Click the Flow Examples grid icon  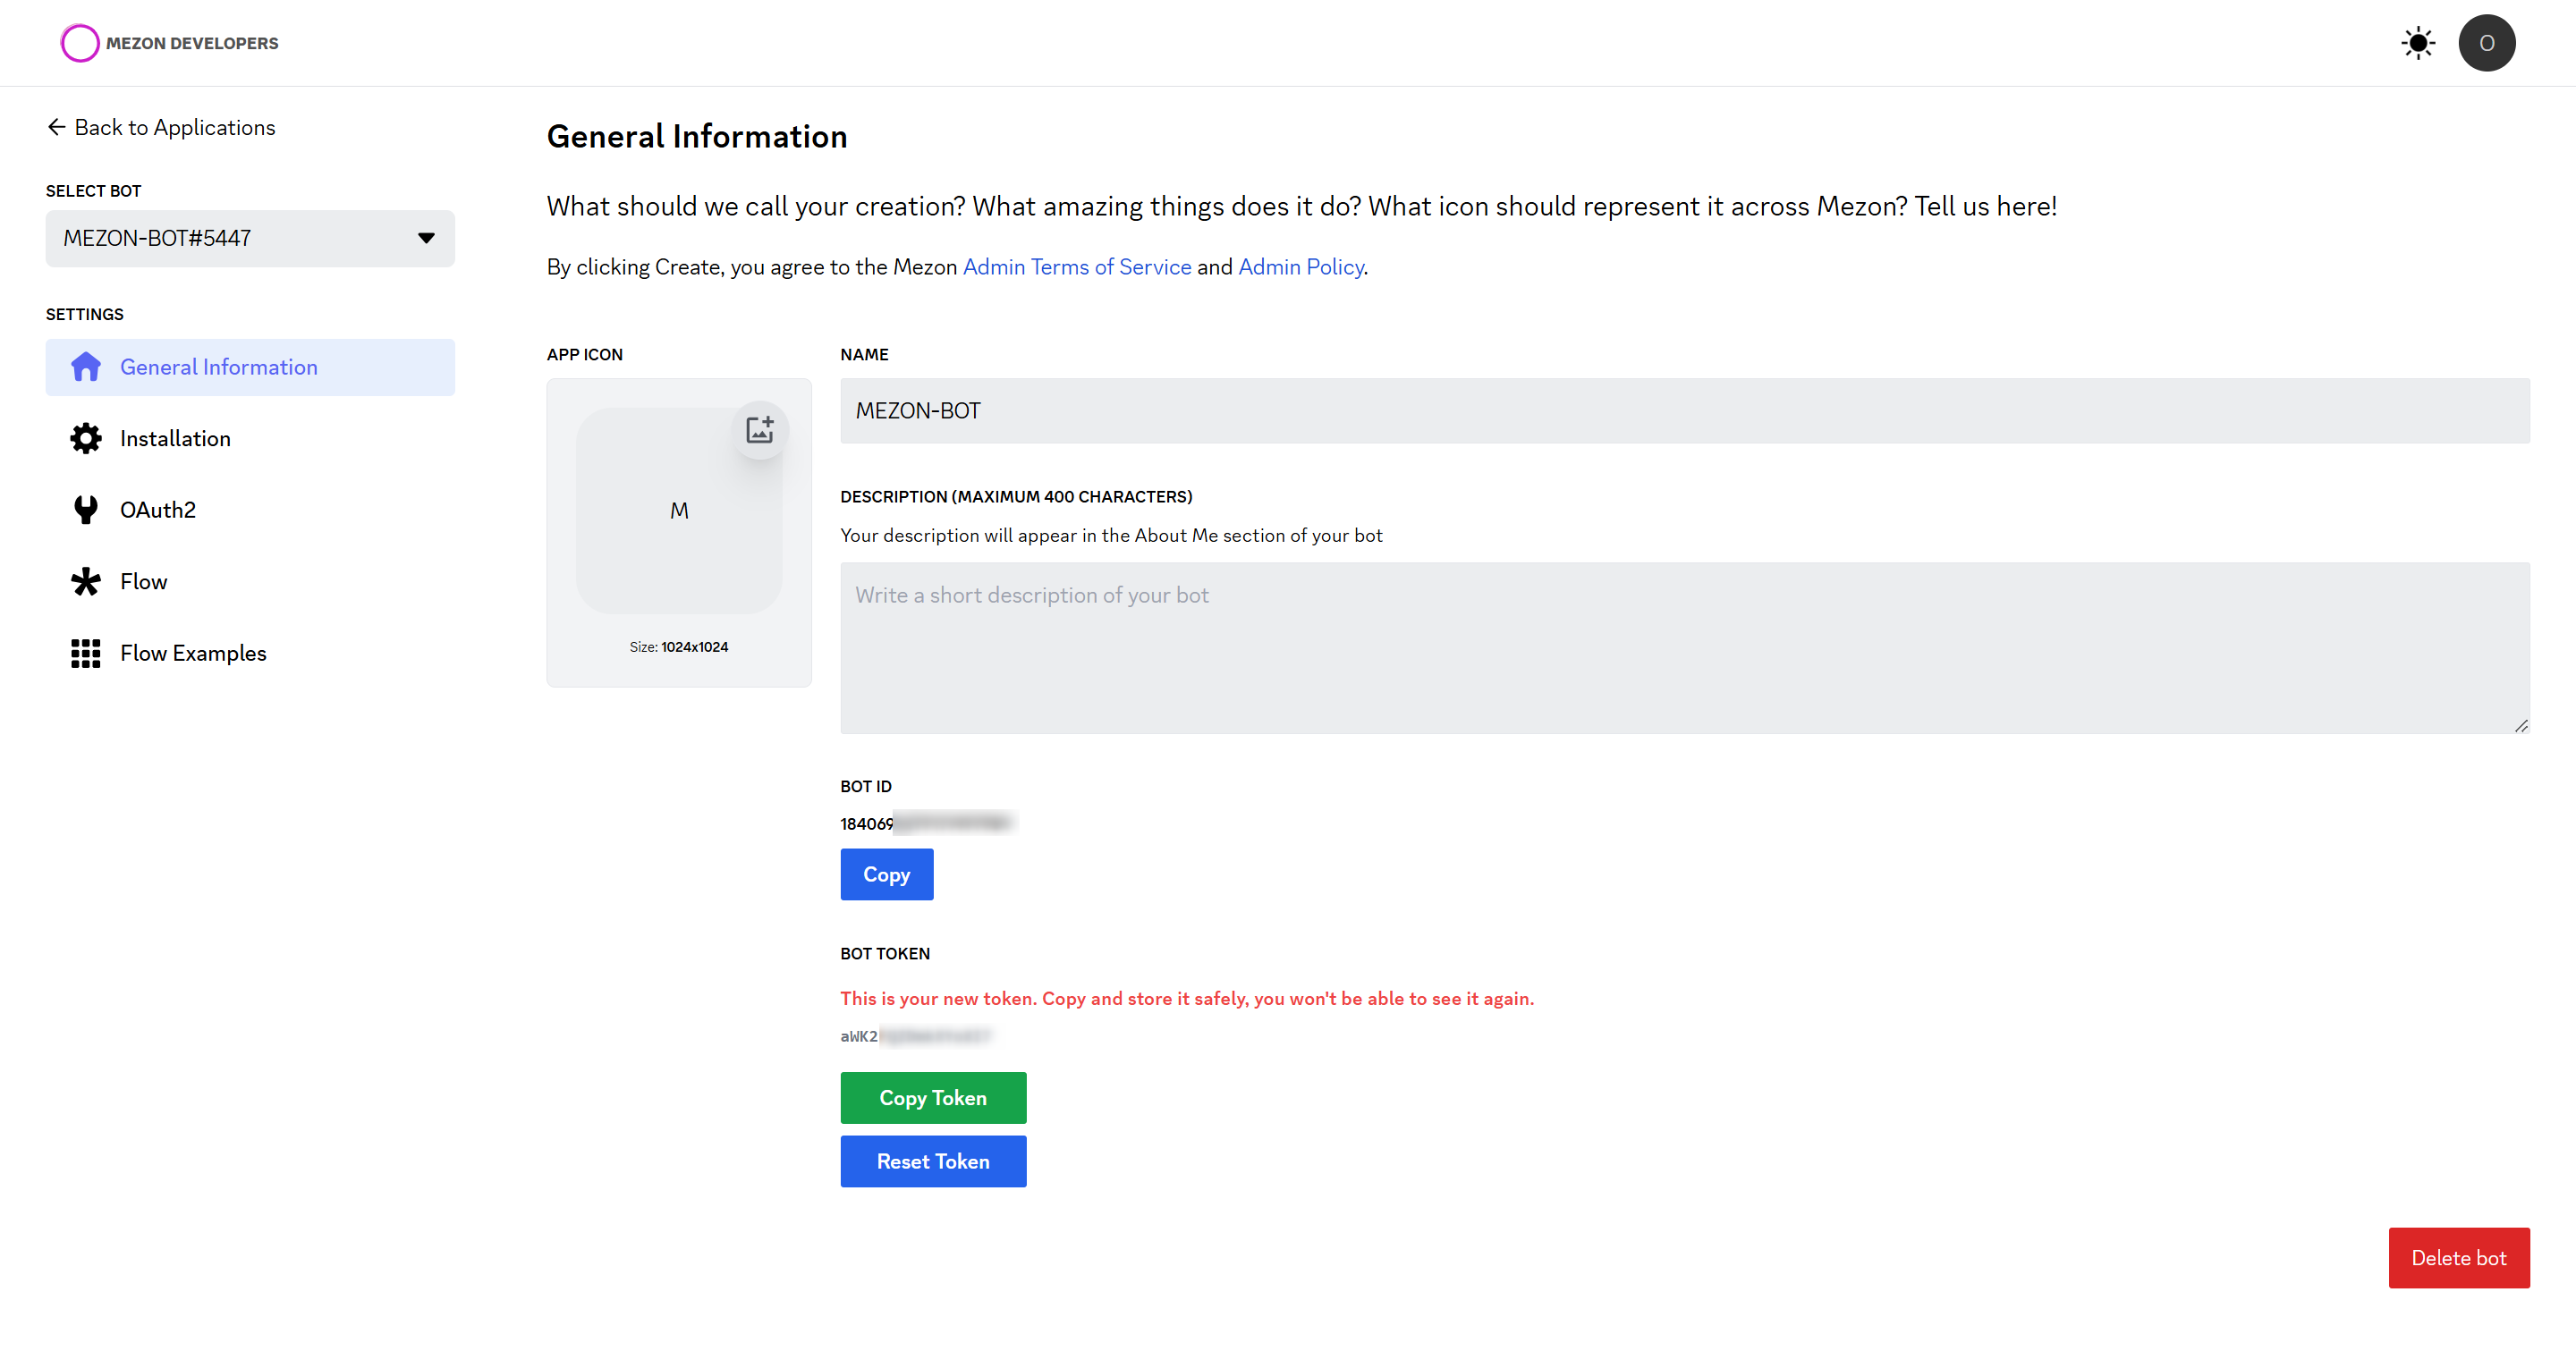pos(86,653)
